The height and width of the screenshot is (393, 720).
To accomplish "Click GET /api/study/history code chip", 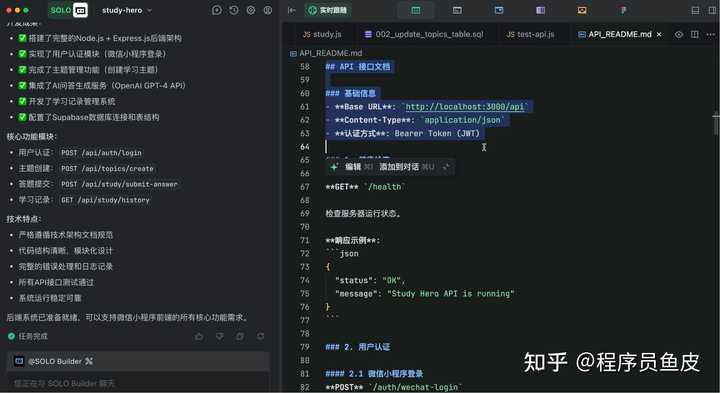I will point(105,200).
